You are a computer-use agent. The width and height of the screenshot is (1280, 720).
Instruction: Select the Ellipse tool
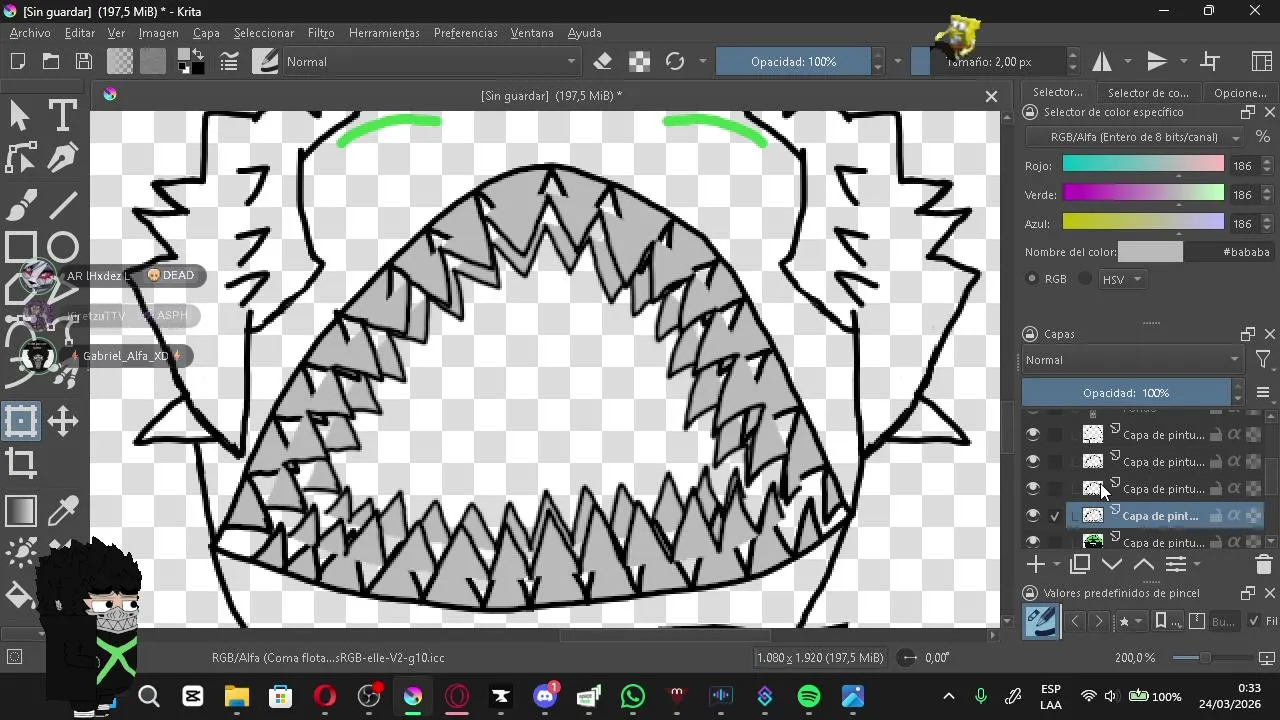(62, 247)
